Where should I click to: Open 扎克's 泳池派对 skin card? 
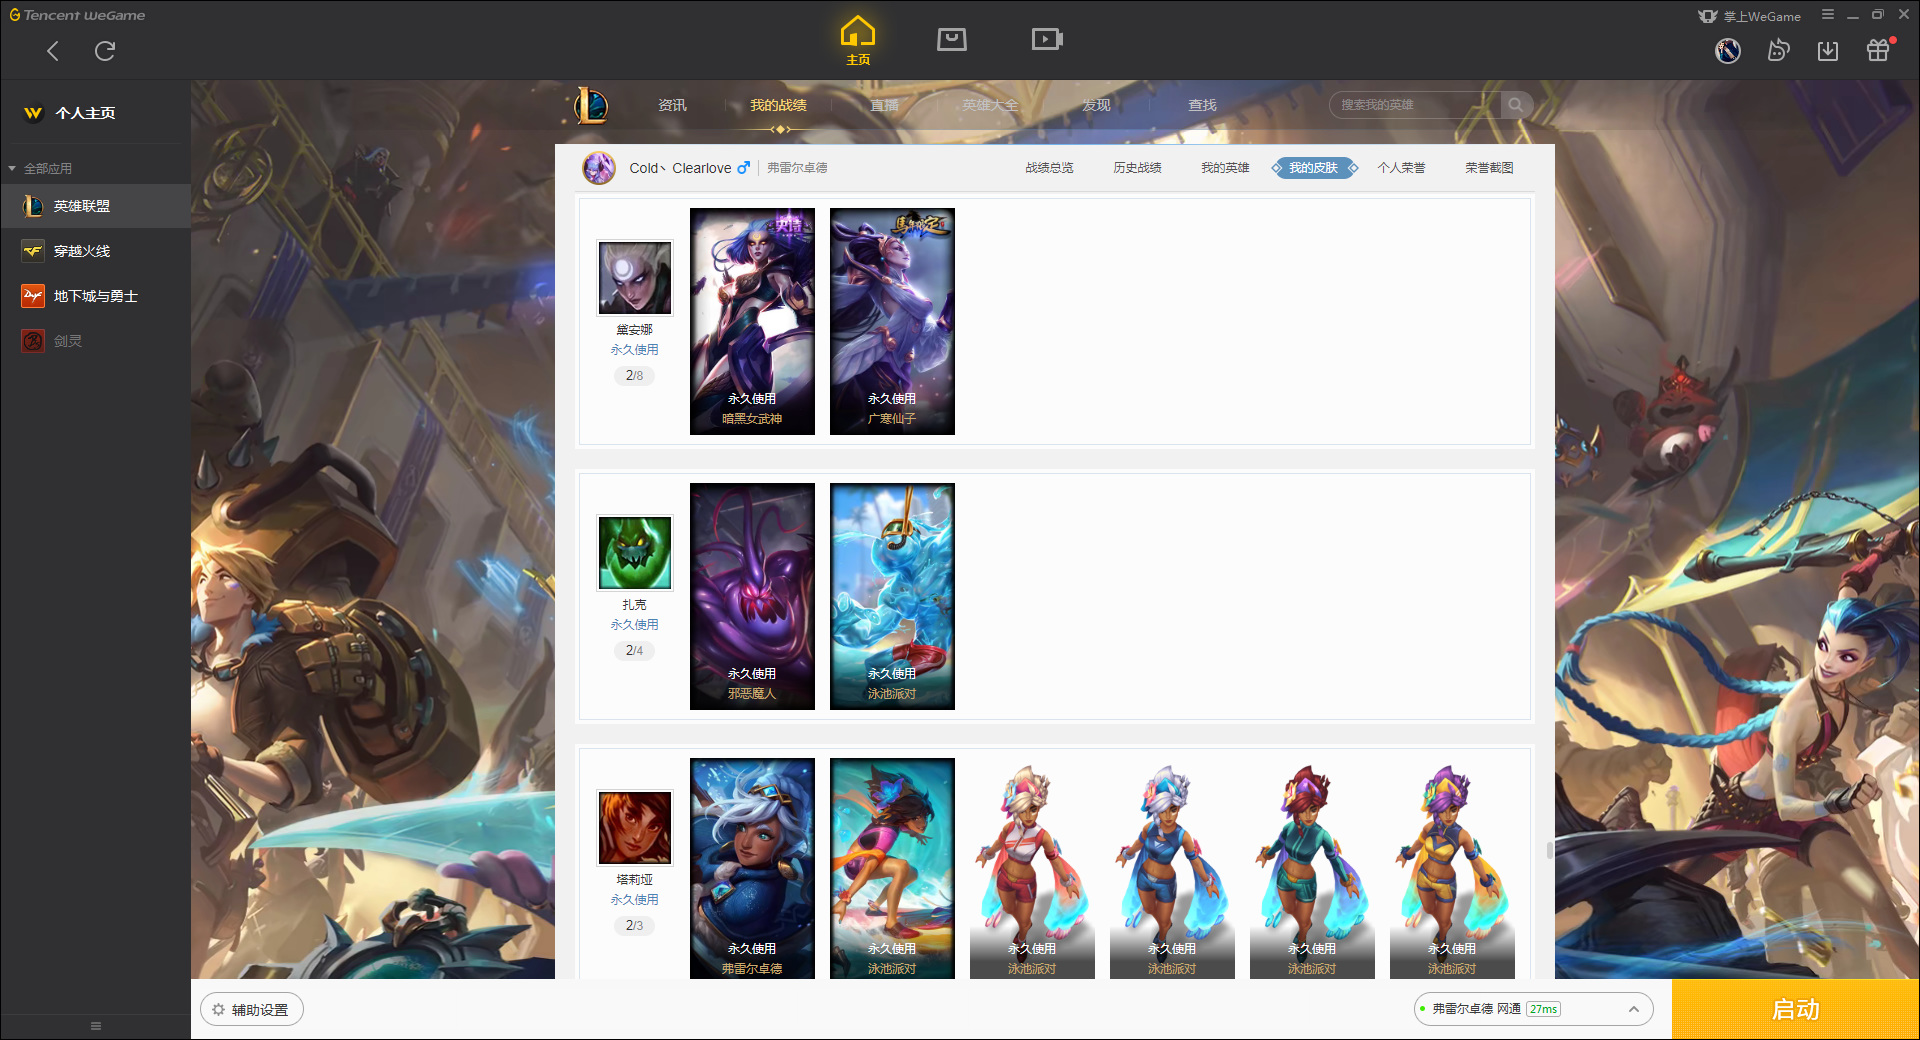click(892, 596)
